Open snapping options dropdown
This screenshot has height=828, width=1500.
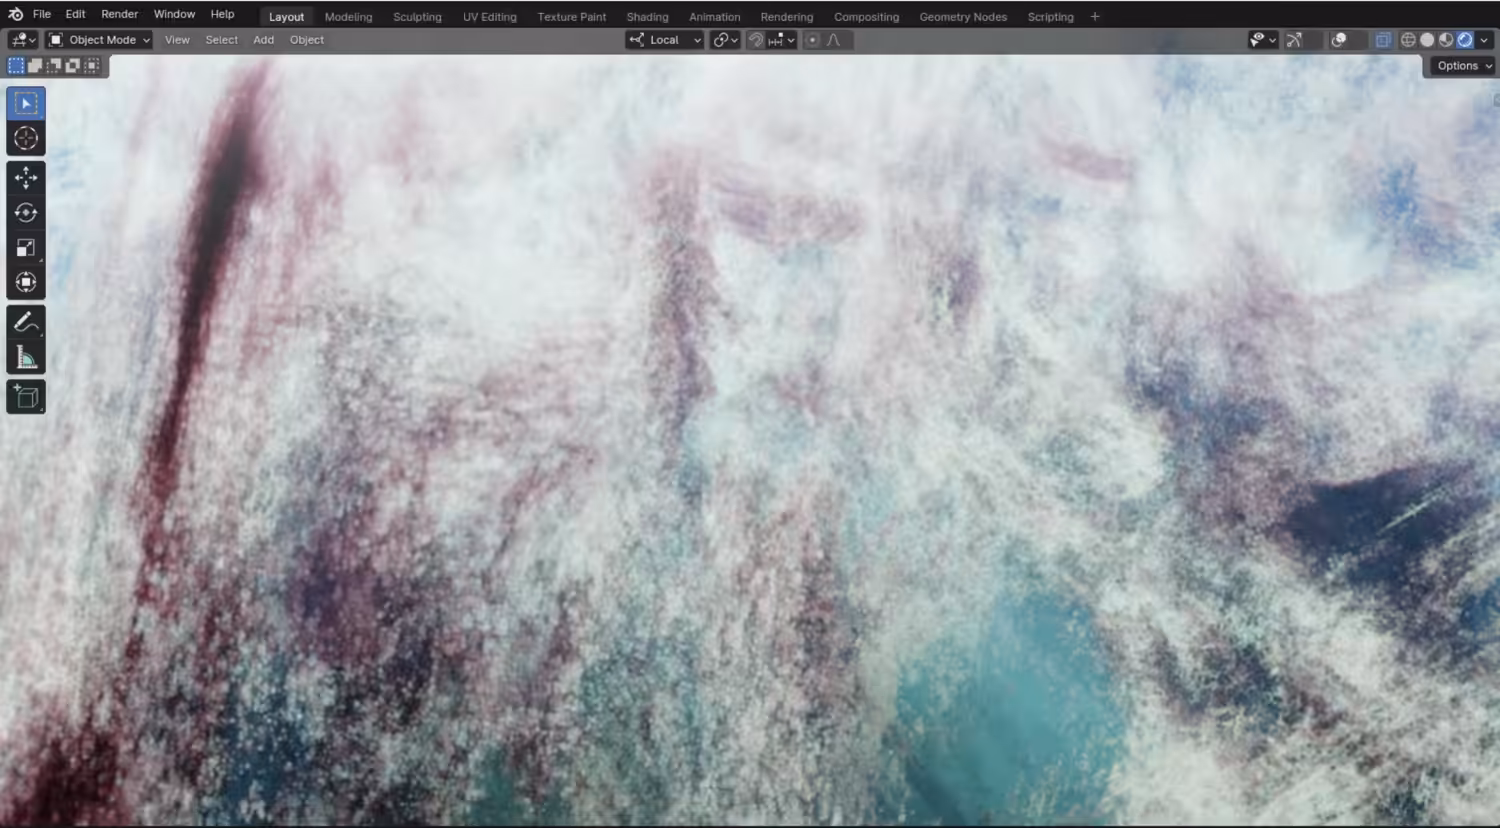coord(782,40)
